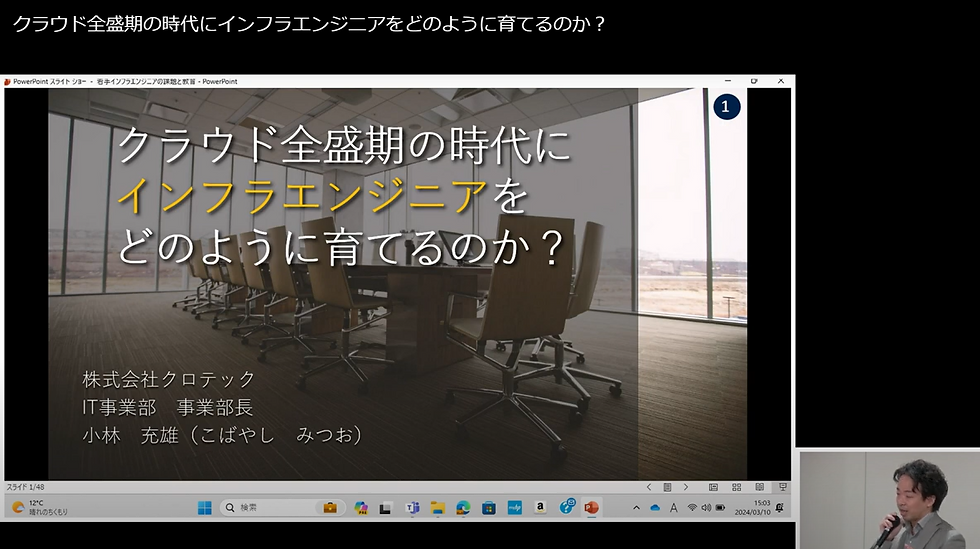980x549 pixels.
Task: Open the weather widget showing 12°C
Action: (39, 507)
